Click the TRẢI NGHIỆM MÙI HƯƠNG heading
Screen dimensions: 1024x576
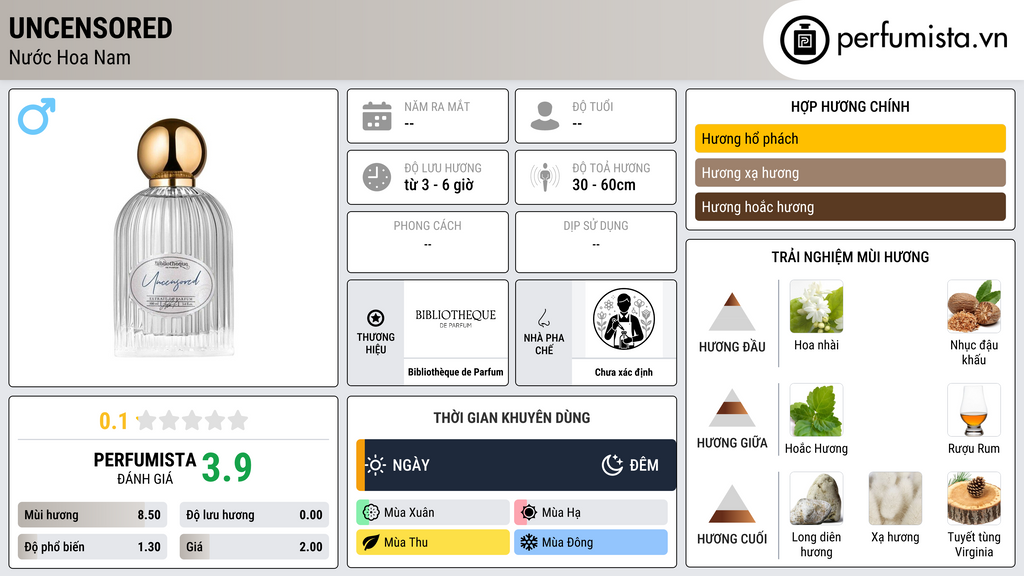click(850, 257)
